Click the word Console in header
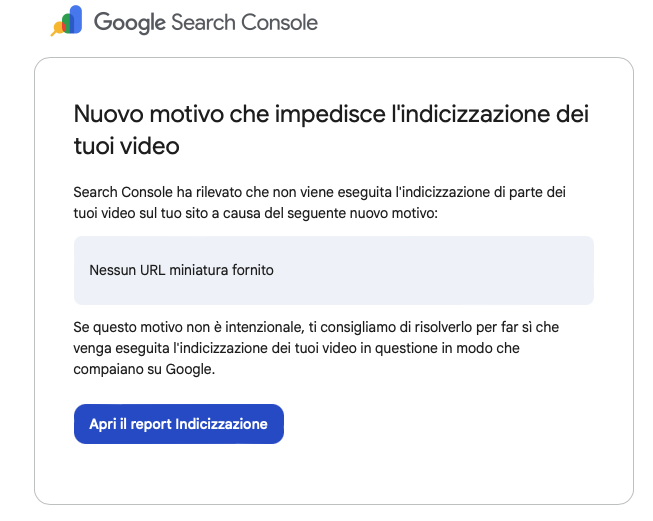653x521 pixels. tap(279, 22)
